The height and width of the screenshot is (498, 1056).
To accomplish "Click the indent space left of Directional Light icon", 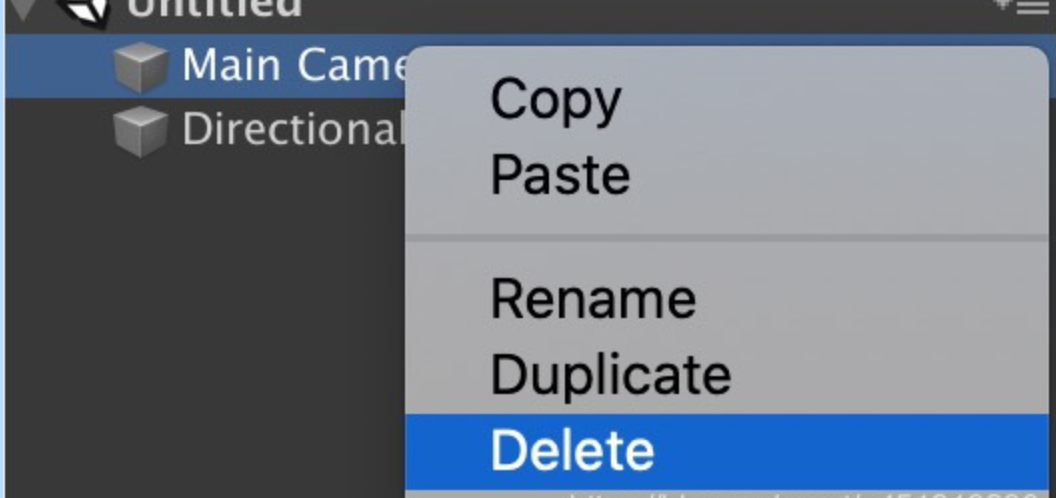I will point(60,130).
